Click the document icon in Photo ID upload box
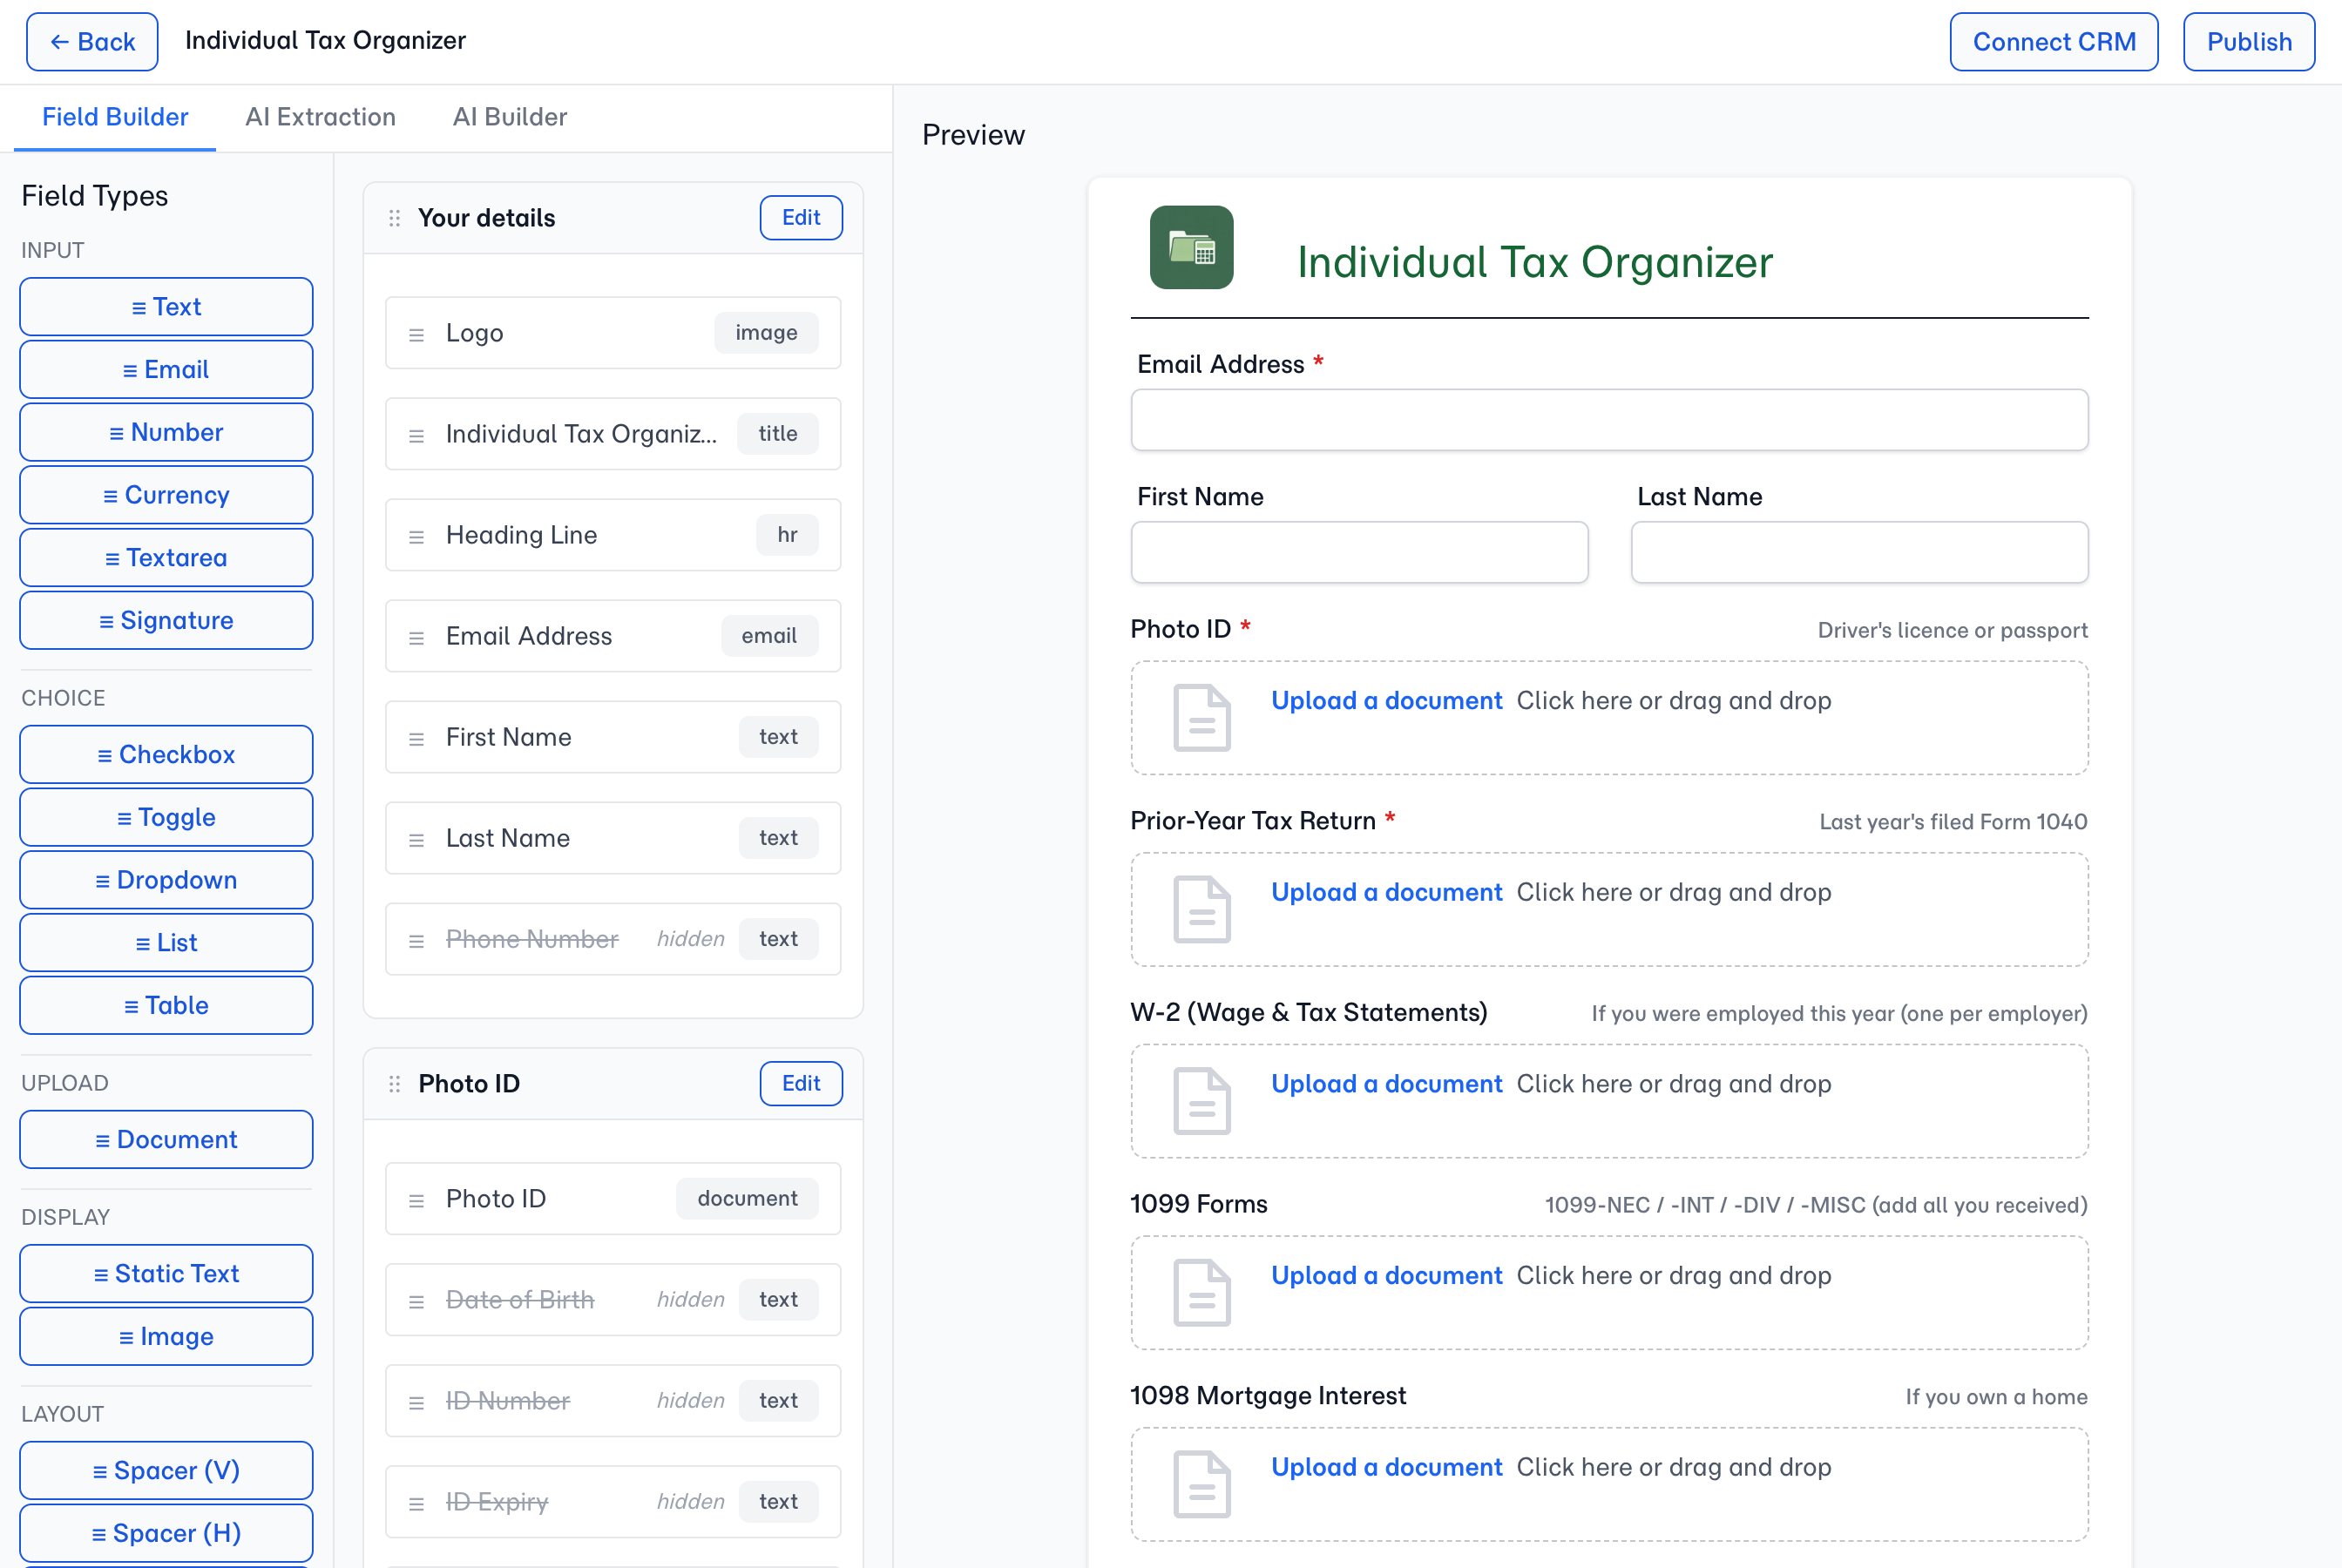Screen dimensions: 2342x1568 click(1201, 717)
